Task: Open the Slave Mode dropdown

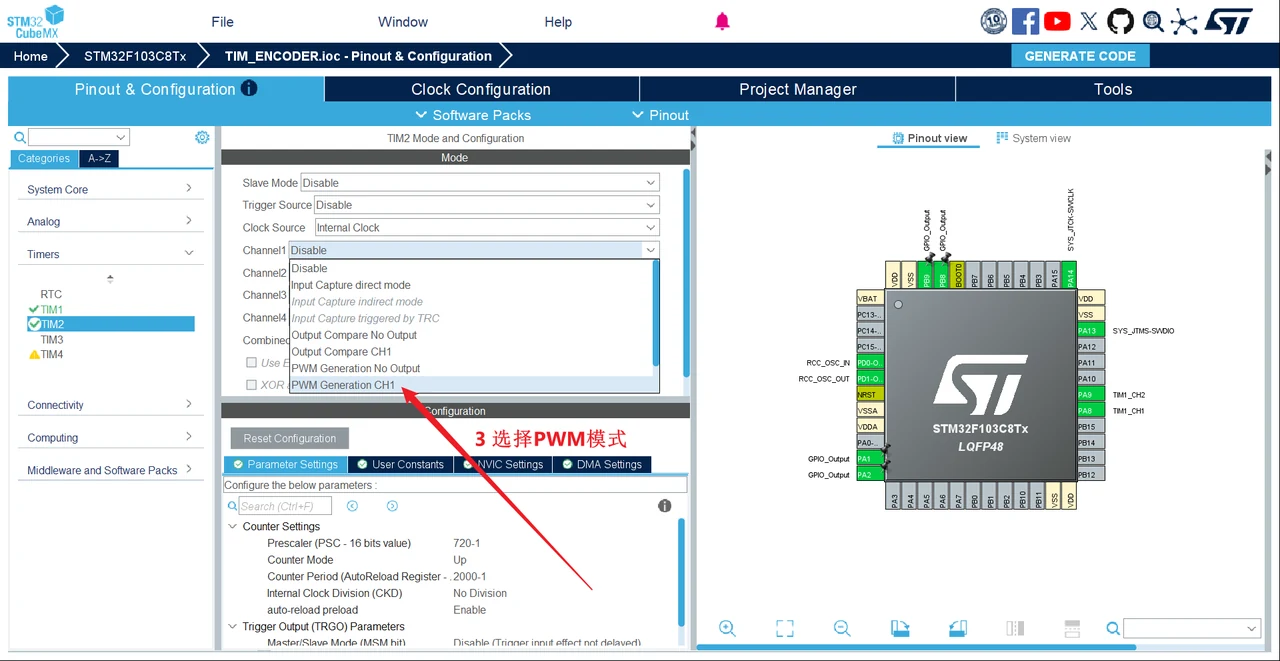Action: coord(480,183)
